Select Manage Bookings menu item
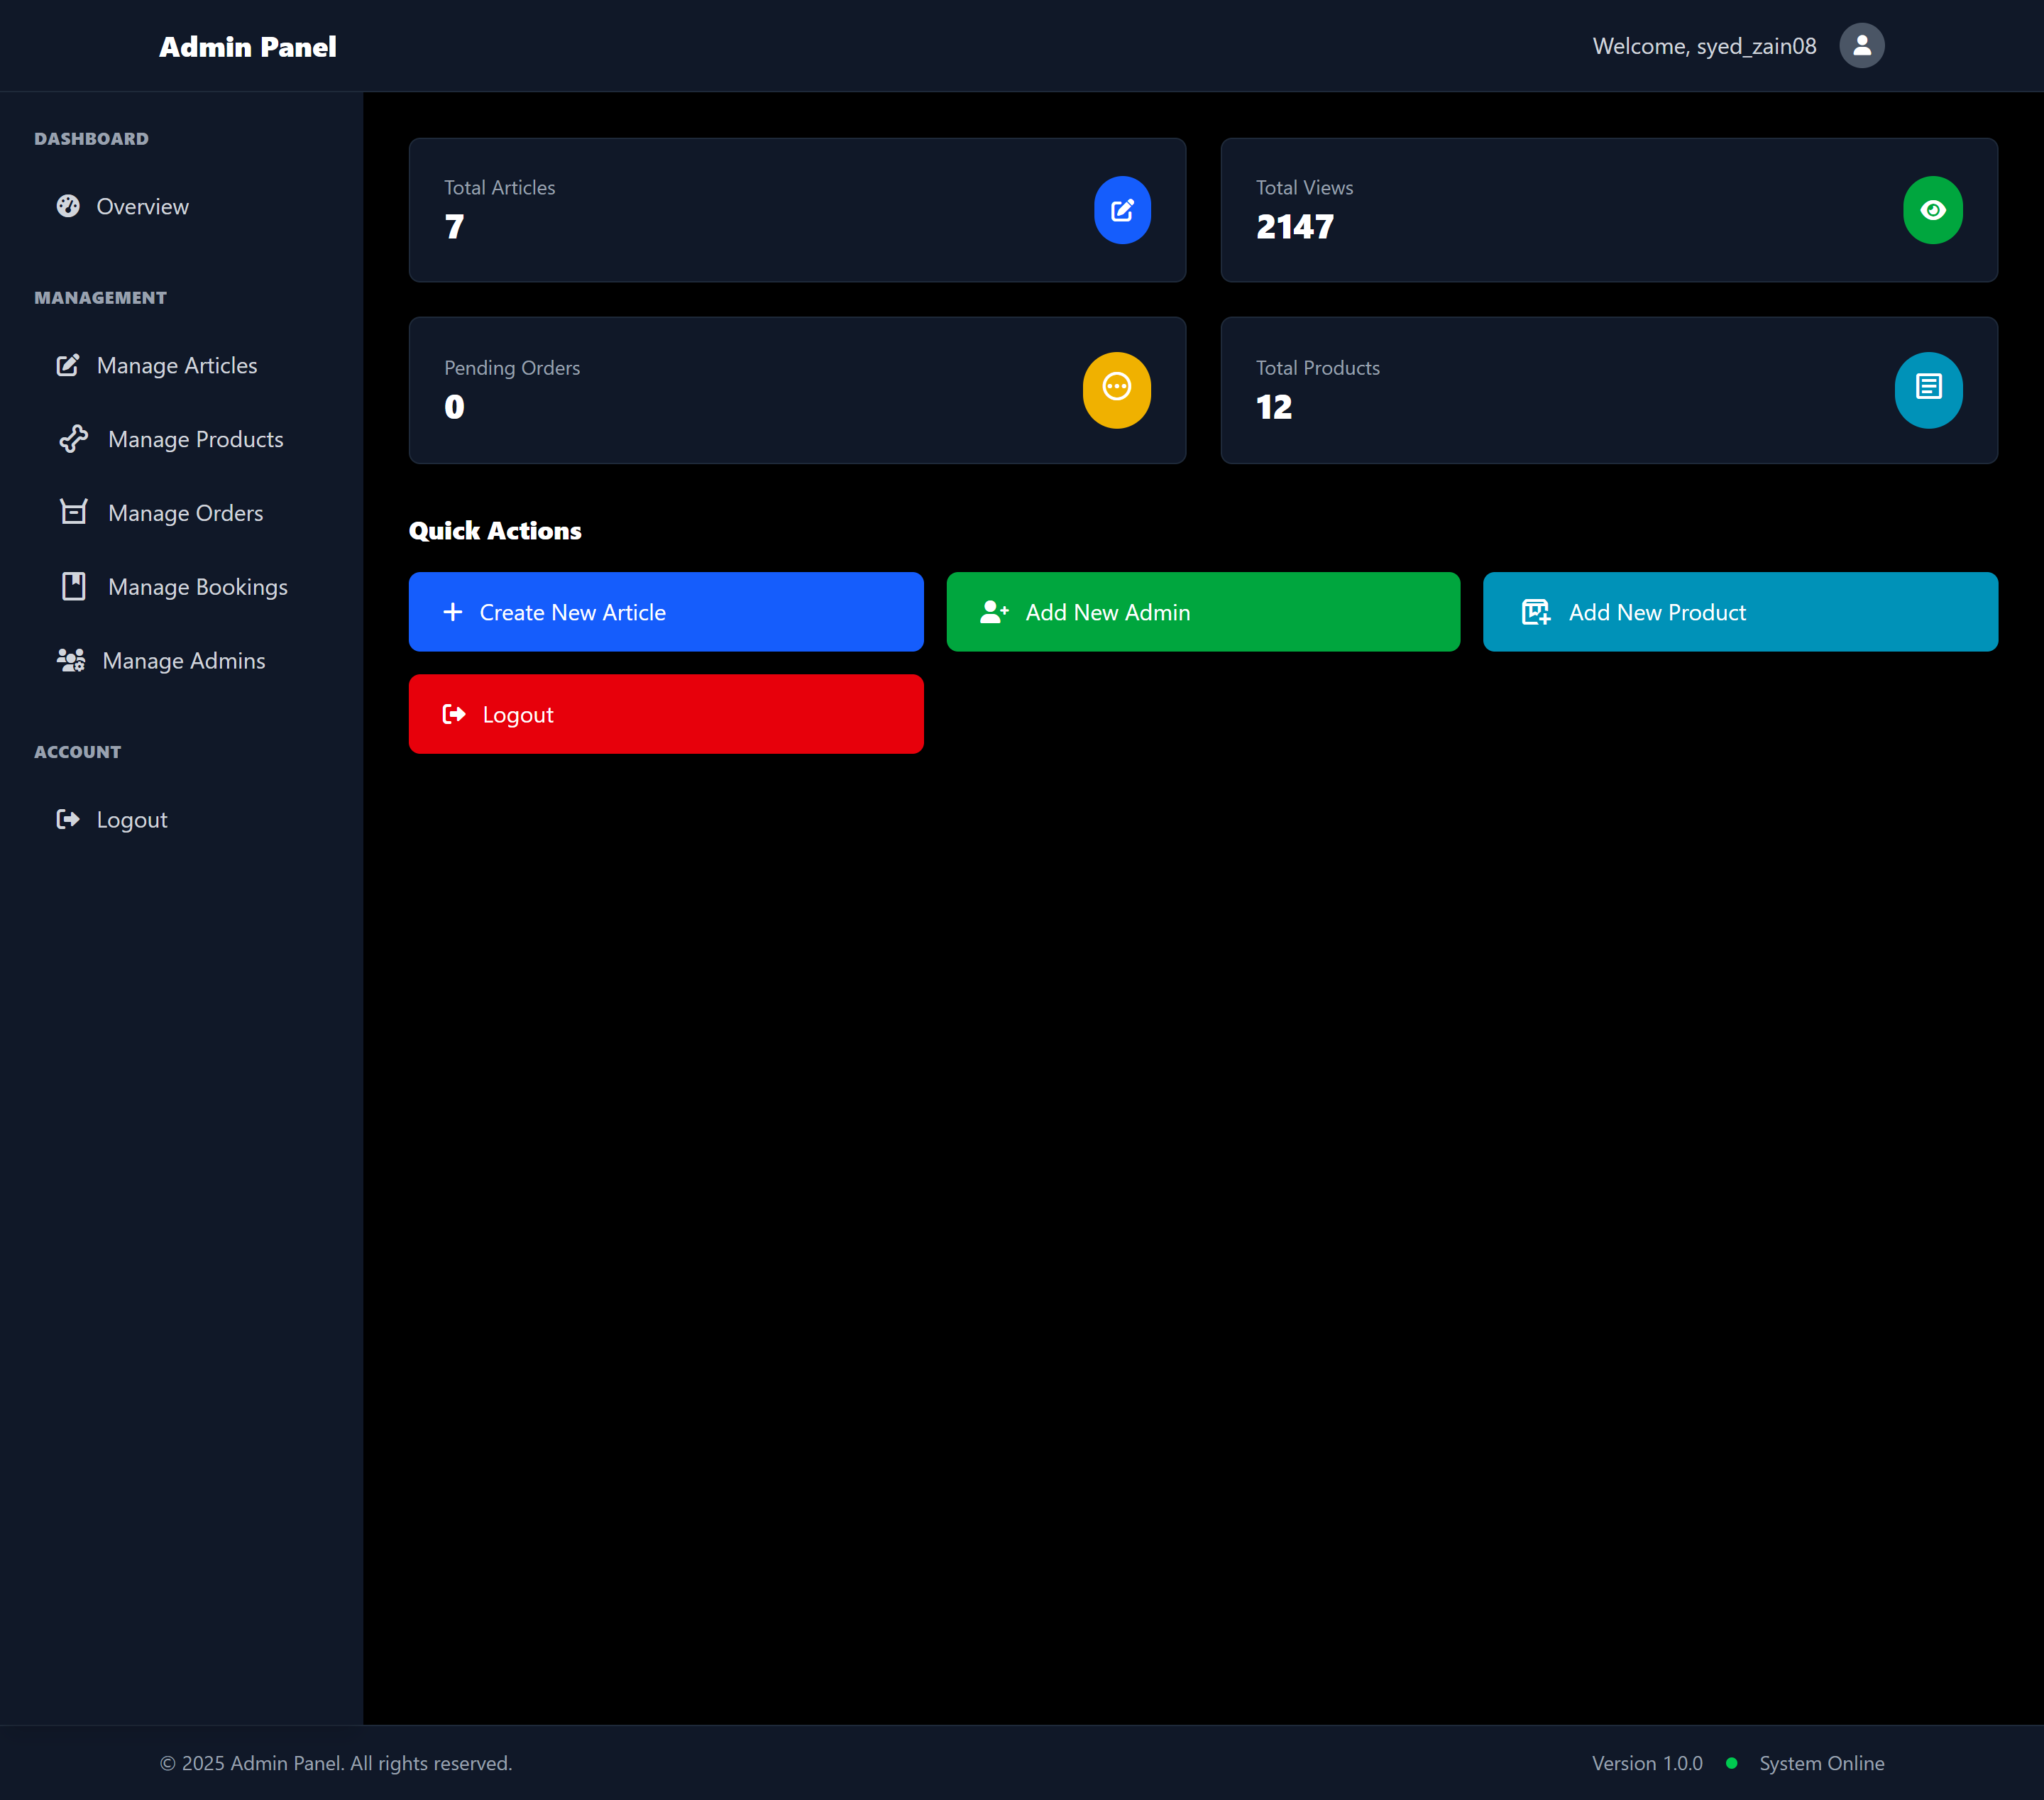 [197, 587]
